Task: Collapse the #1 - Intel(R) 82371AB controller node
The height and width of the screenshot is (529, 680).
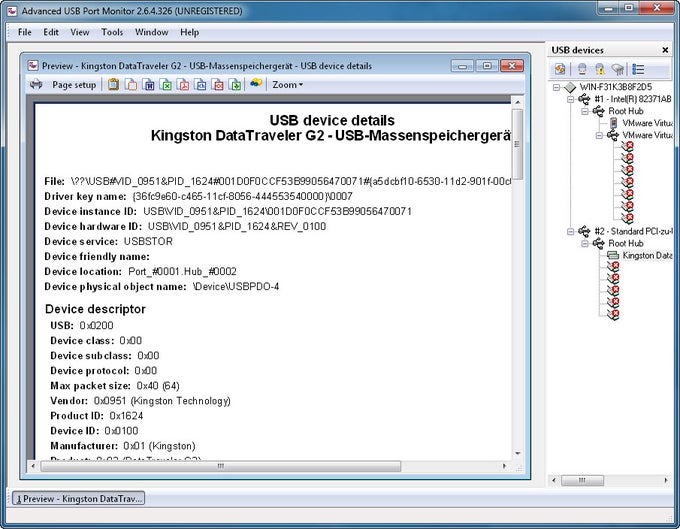Action: click(571, 99)
